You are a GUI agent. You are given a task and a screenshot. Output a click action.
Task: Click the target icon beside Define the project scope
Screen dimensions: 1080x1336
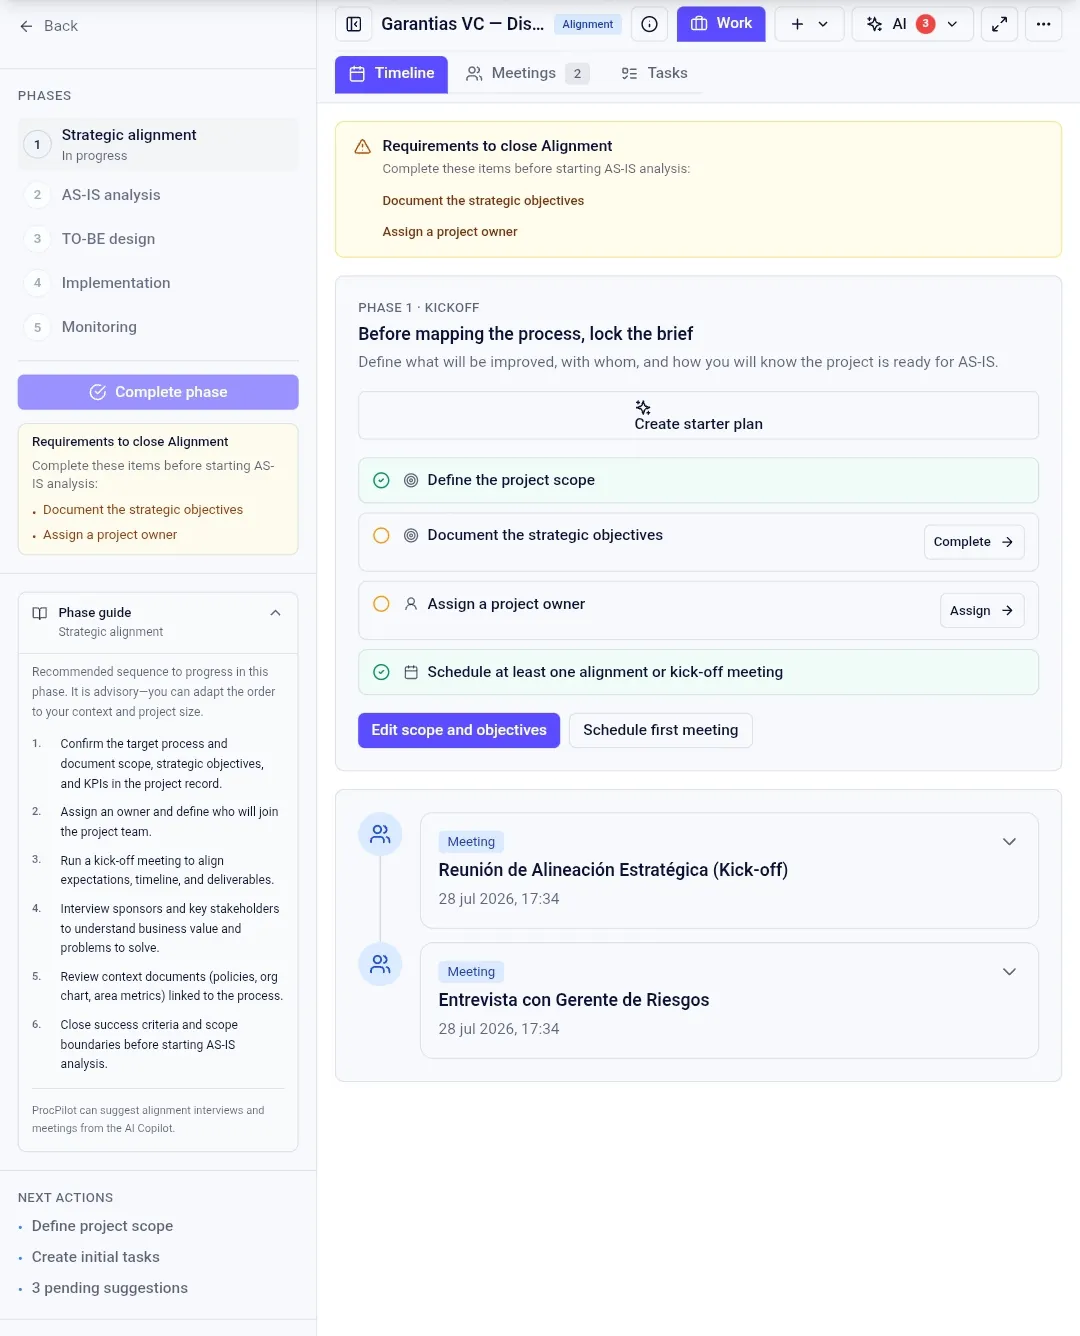click(x=411, y=480)
